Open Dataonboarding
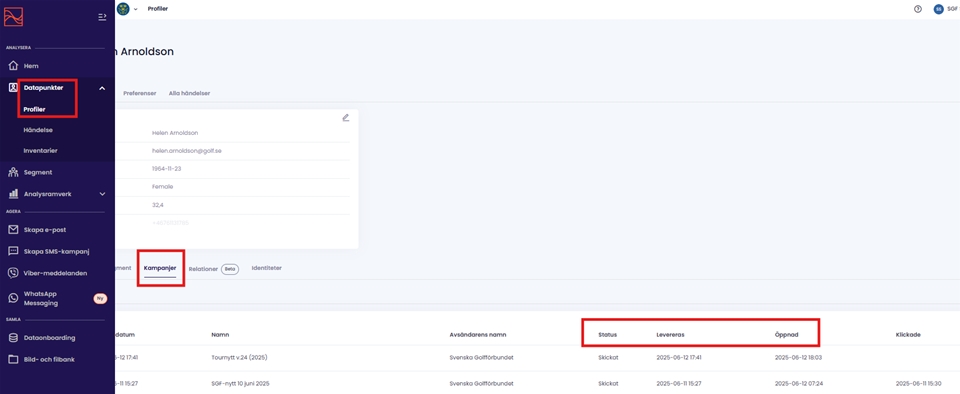 pos(50,337)
